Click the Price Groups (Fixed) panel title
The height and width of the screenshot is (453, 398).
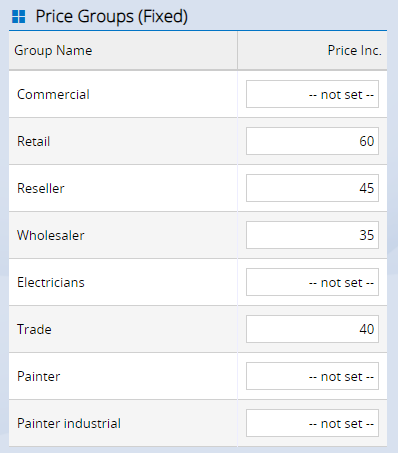[112, 17]
